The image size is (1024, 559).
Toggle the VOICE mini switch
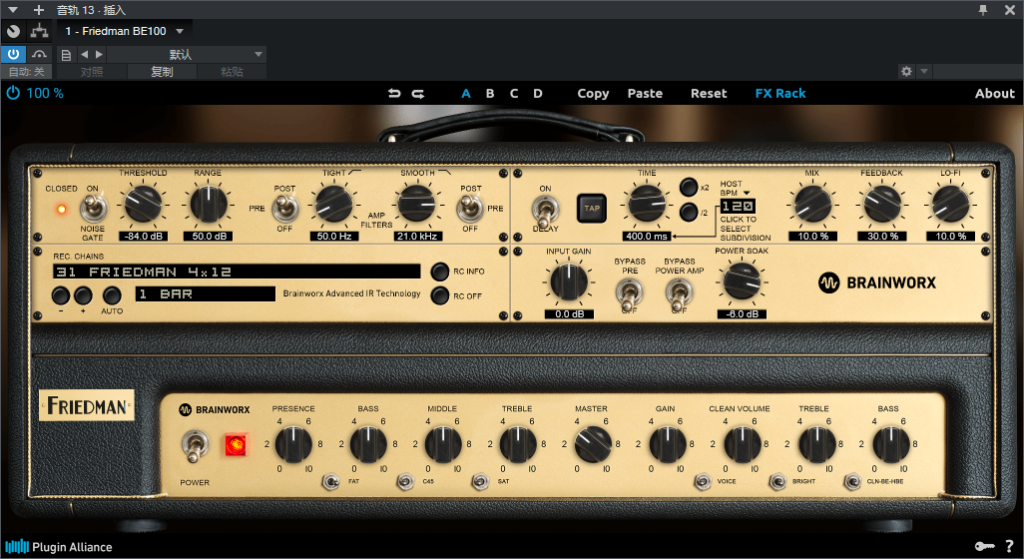pyautogui.click(x=703, y=482)
